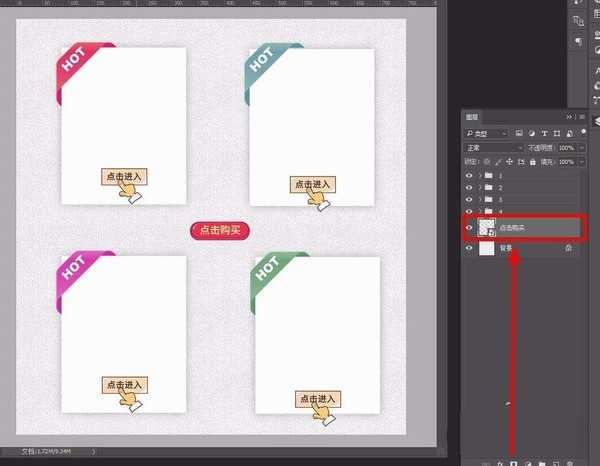Click the layer styles fx icon
Image resolution: width=600 pixels, height=466 pixels.
click(x=500, y=463)
